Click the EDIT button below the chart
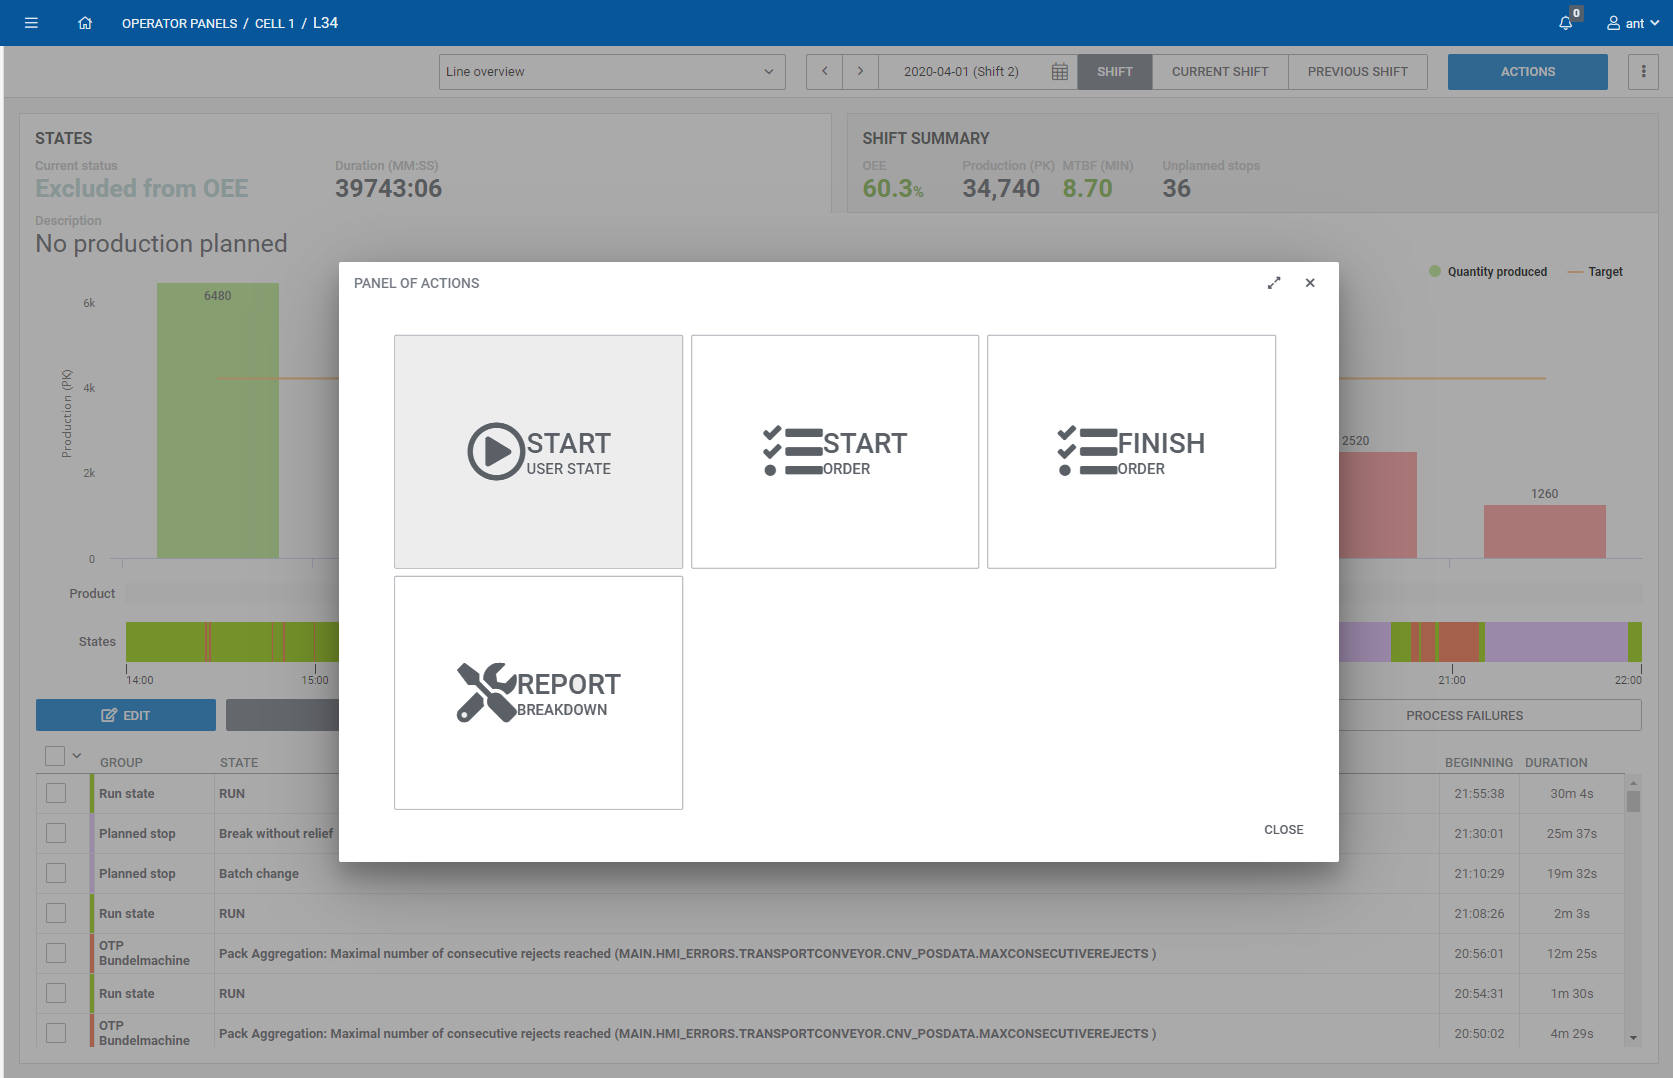This screenshot has width=1673, height=1078. (x=125, y=714)
